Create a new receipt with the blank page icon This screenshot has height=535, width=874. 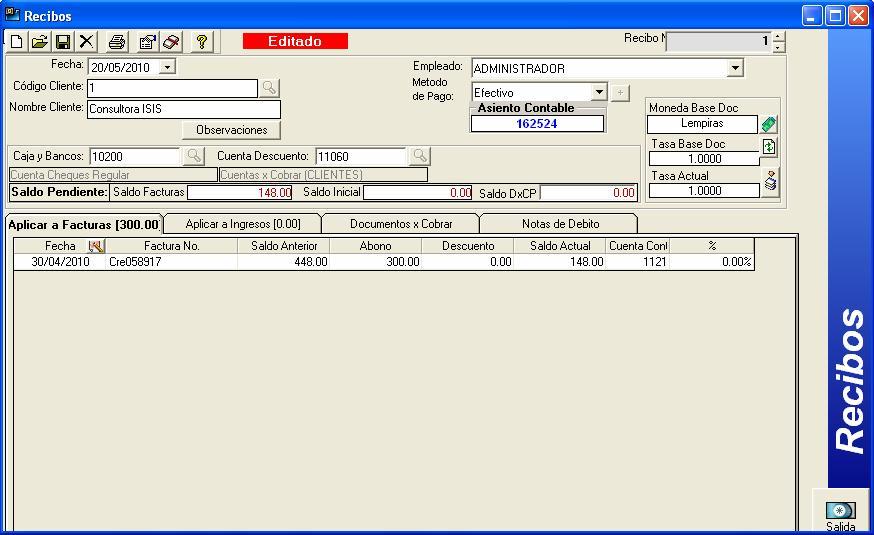pyautogui.click(x=17, y=42)
